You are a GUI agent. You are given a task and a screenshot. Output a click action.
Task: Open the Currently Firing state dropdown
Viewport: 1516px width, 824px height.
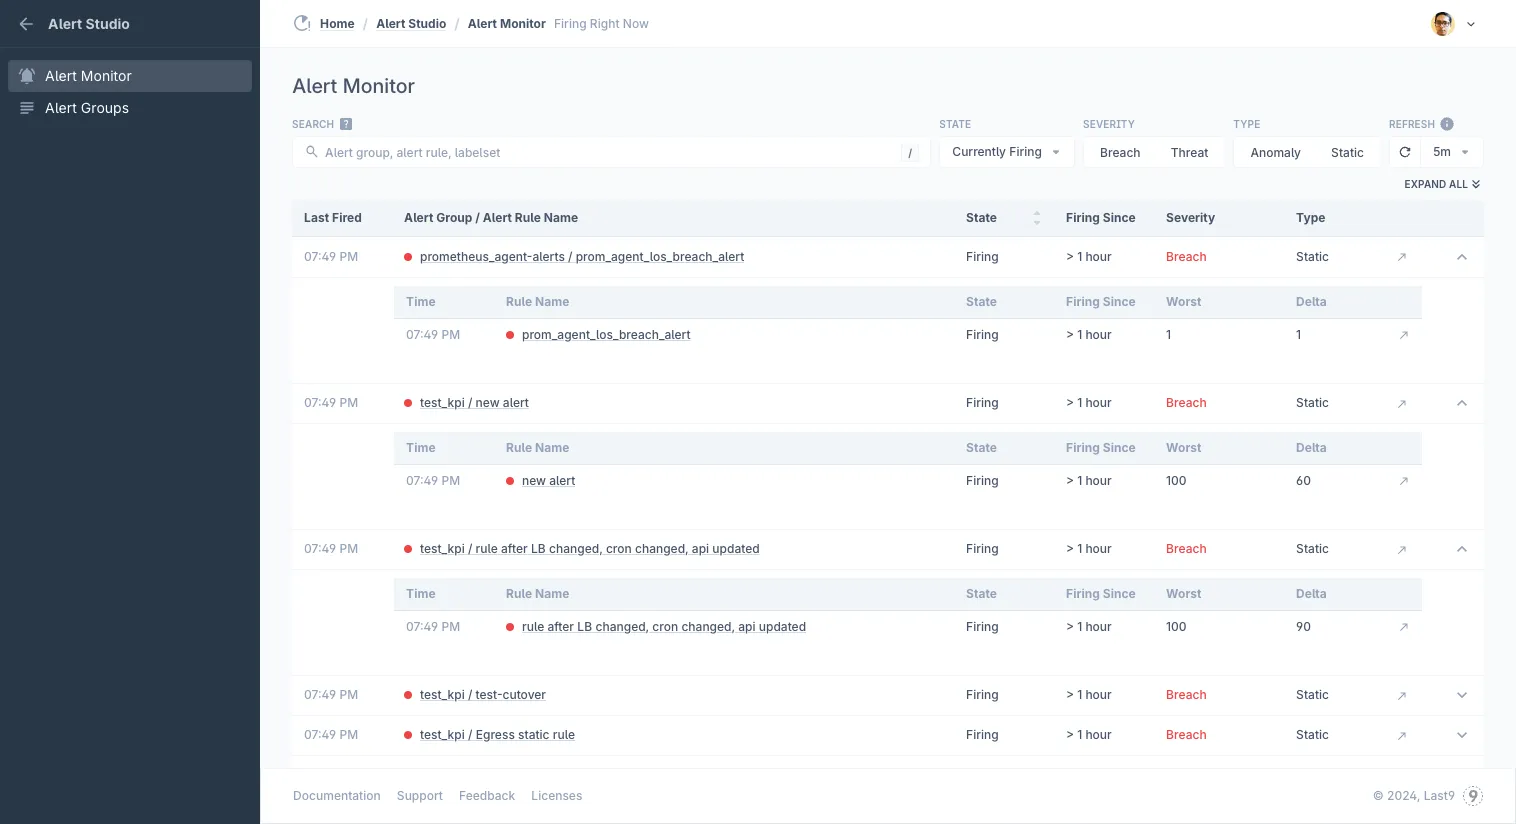(x=1005, y=152)
